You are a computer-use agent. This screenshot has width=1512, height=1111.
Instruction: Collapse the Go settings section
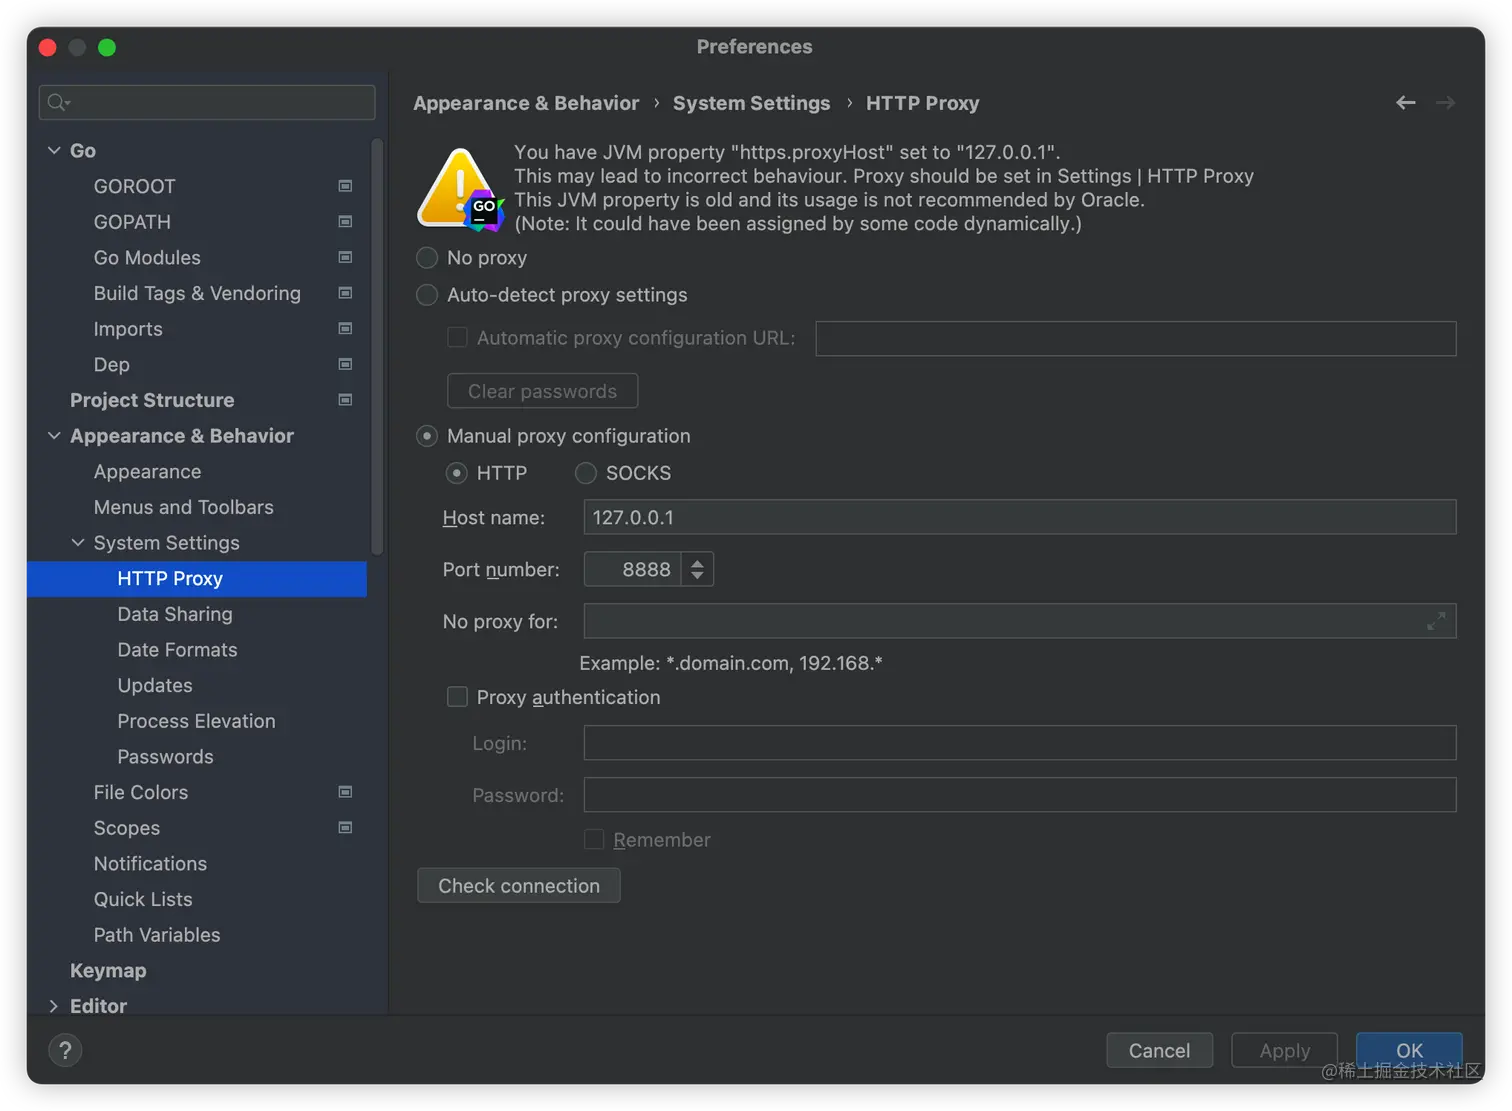[x=54, y=150]
